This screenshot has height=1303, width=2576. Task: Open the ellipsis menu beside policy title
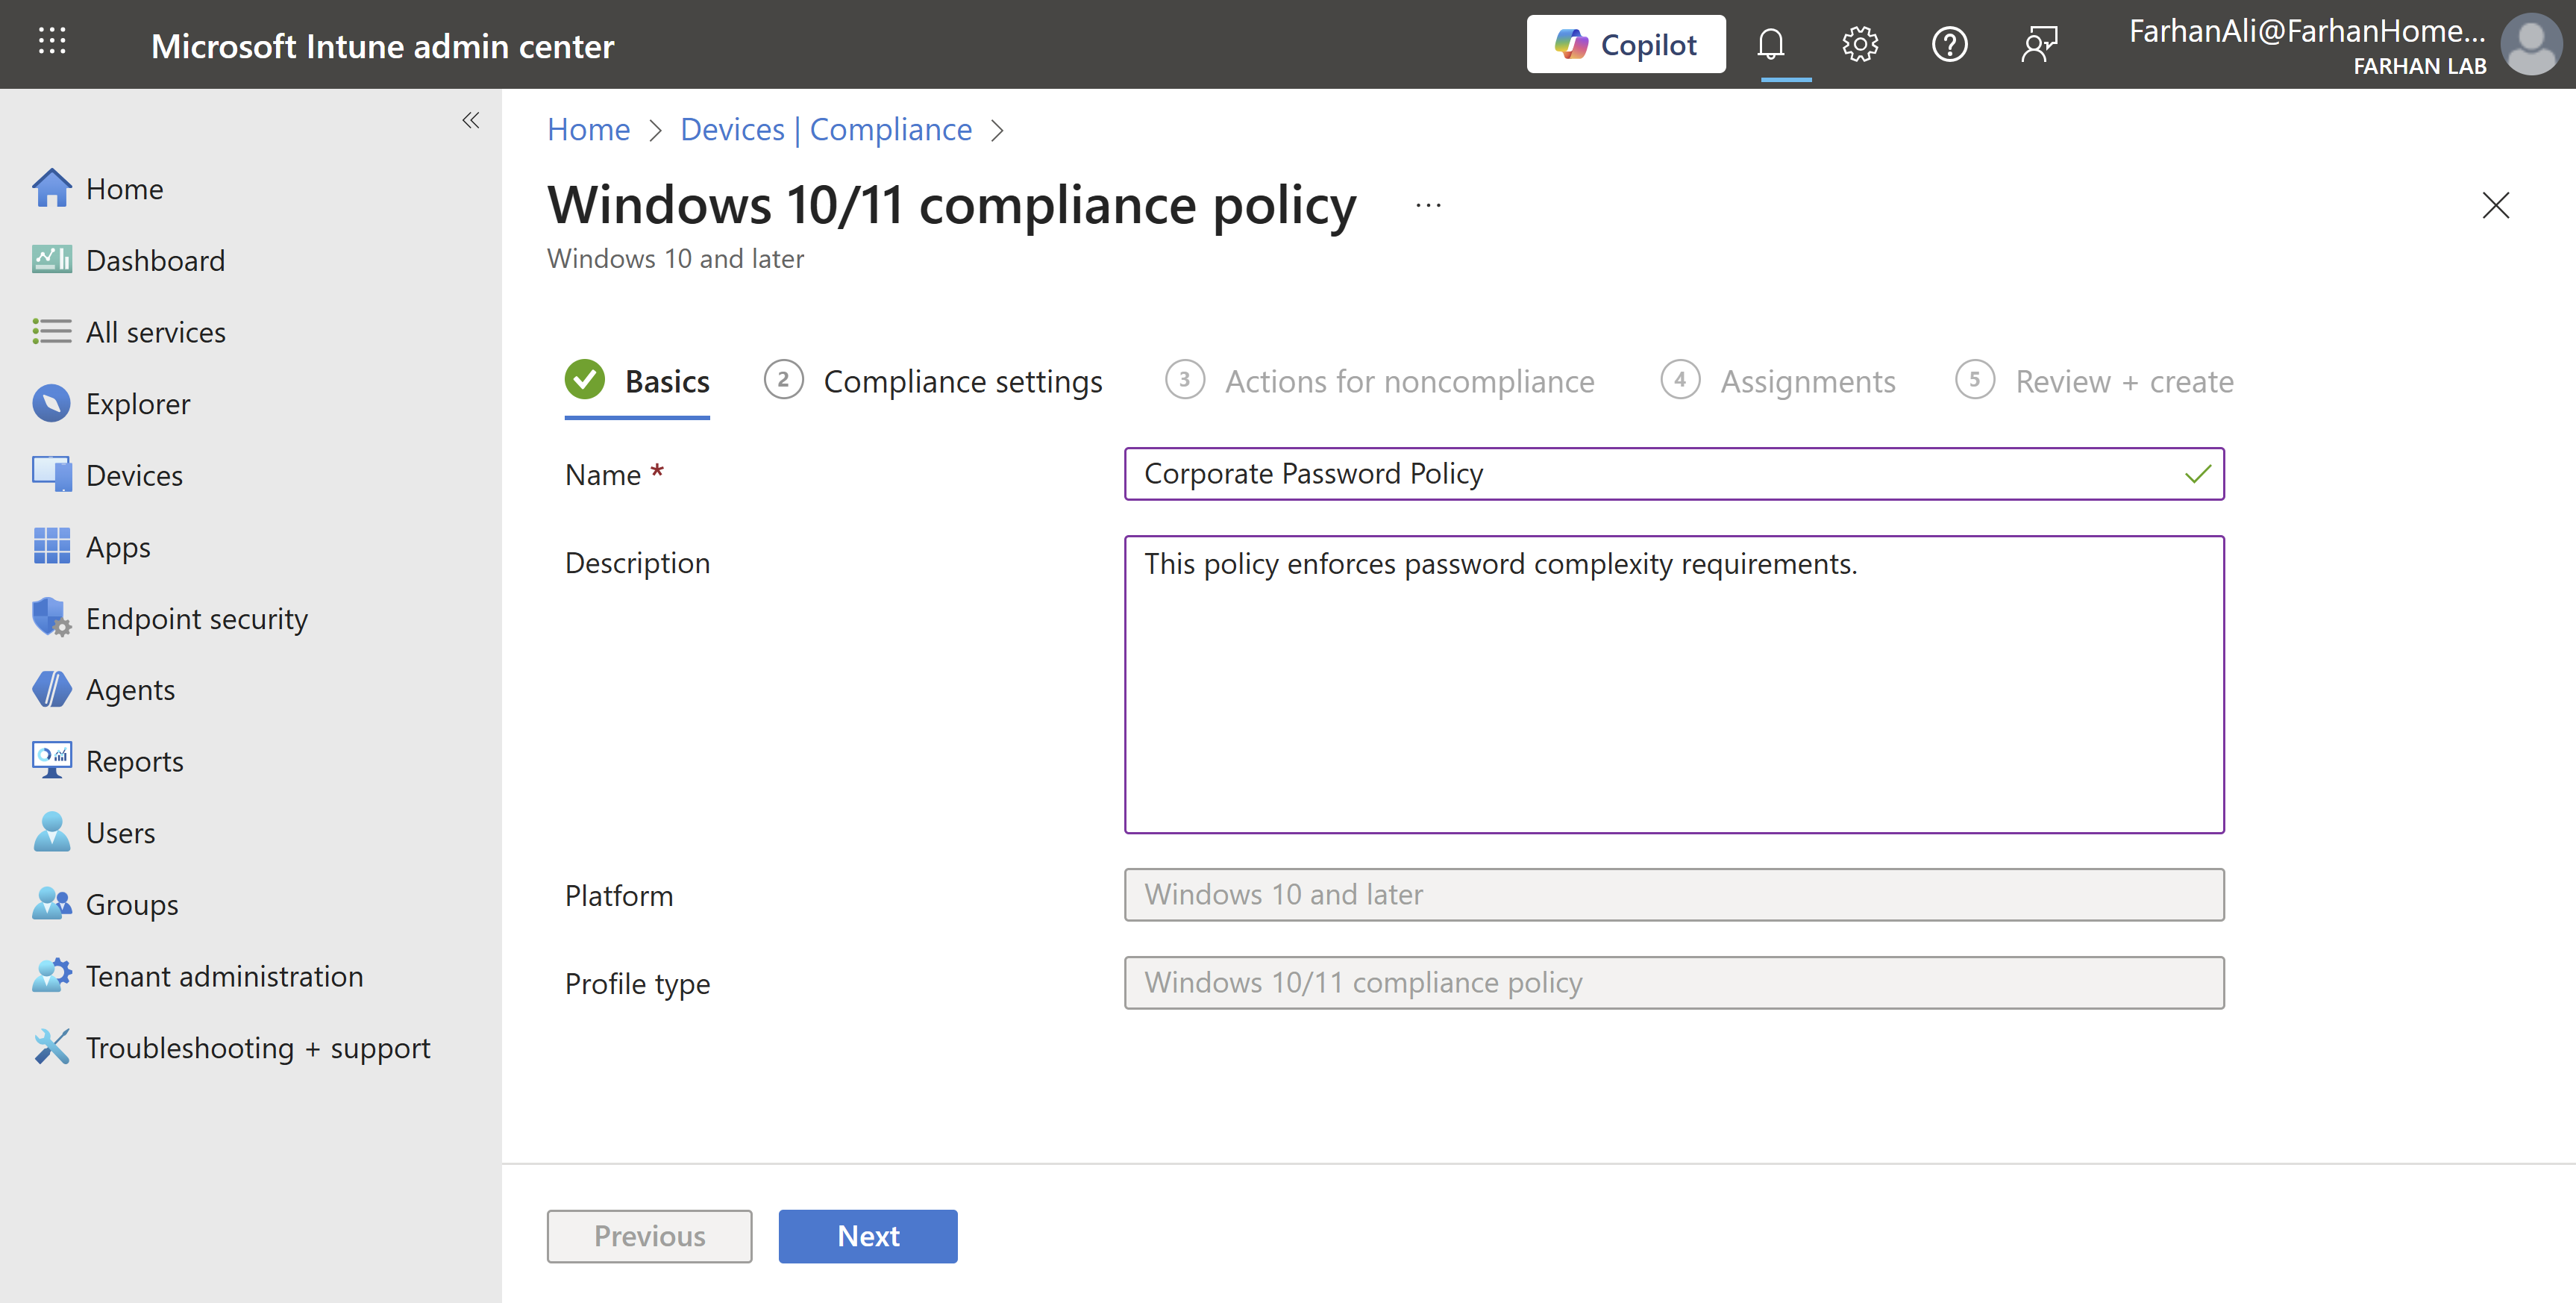click(x=1428, y=206)
